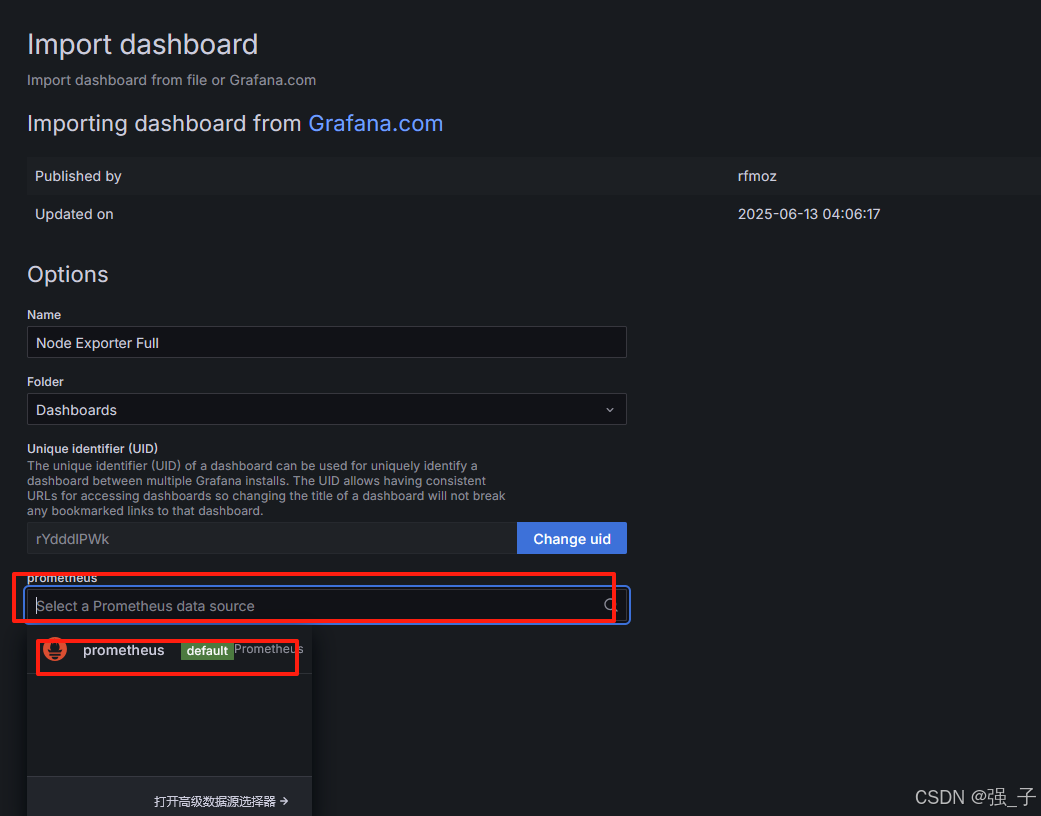The image size is (1041, 816).
Task: Click the Prometheus flame logo icon
Action: coord(55,649)
